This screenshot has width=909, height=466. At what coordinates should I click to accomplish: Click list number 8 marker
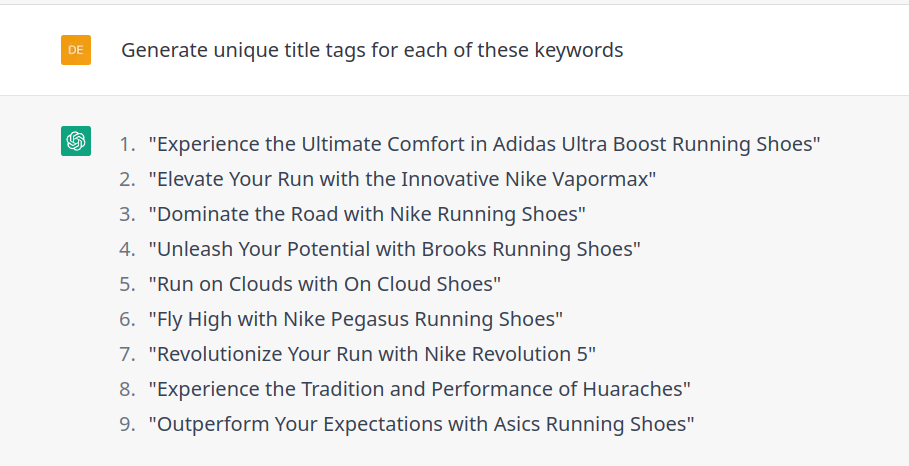point(127,389)
